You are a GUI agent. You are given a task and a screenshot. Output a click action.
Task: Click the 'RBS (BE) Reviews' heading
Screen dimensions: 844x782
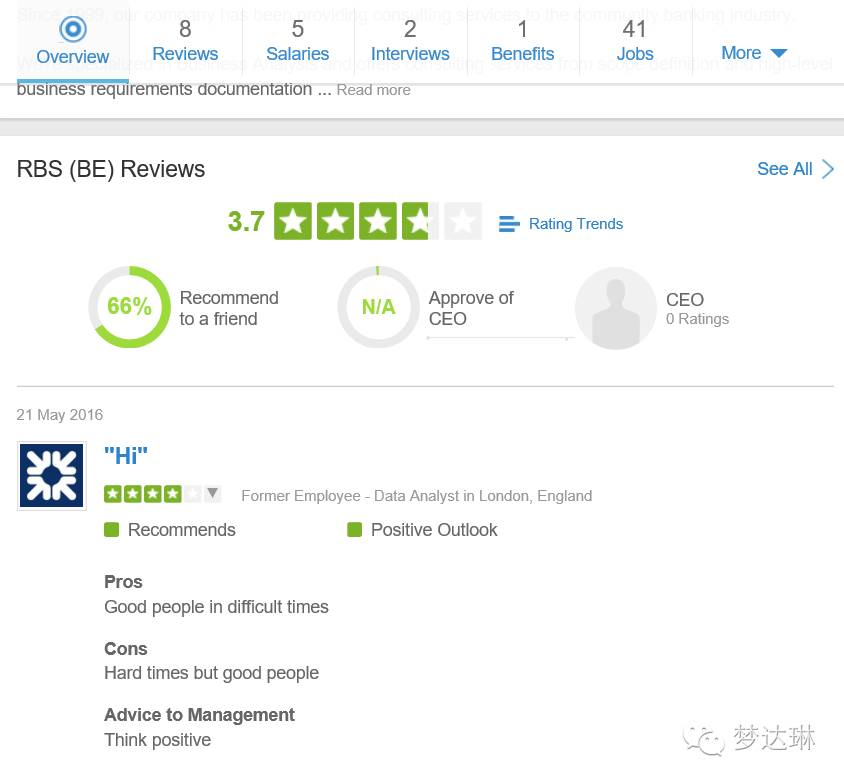point(111,169)
